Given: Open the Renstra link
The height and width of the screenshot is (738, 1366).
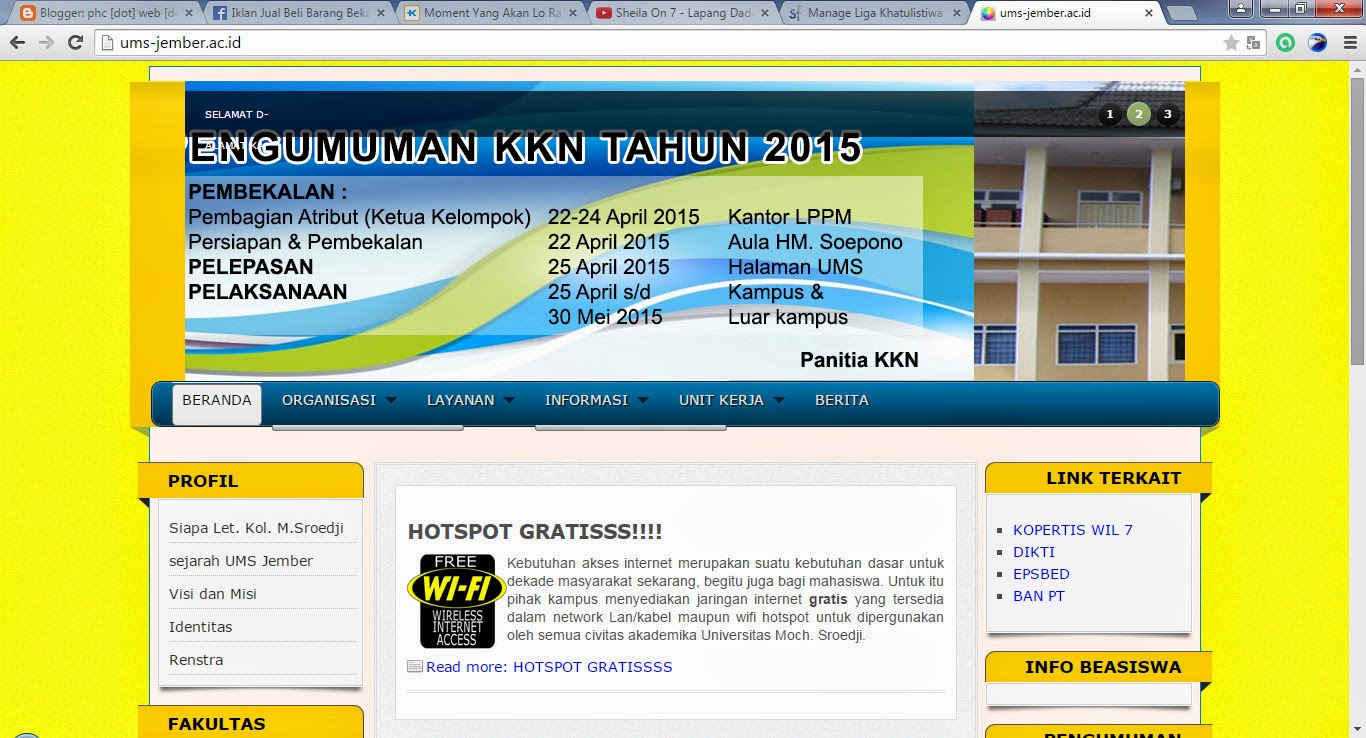Looking at the screenshot, I should pyautogui.click(x=196, y=660).
